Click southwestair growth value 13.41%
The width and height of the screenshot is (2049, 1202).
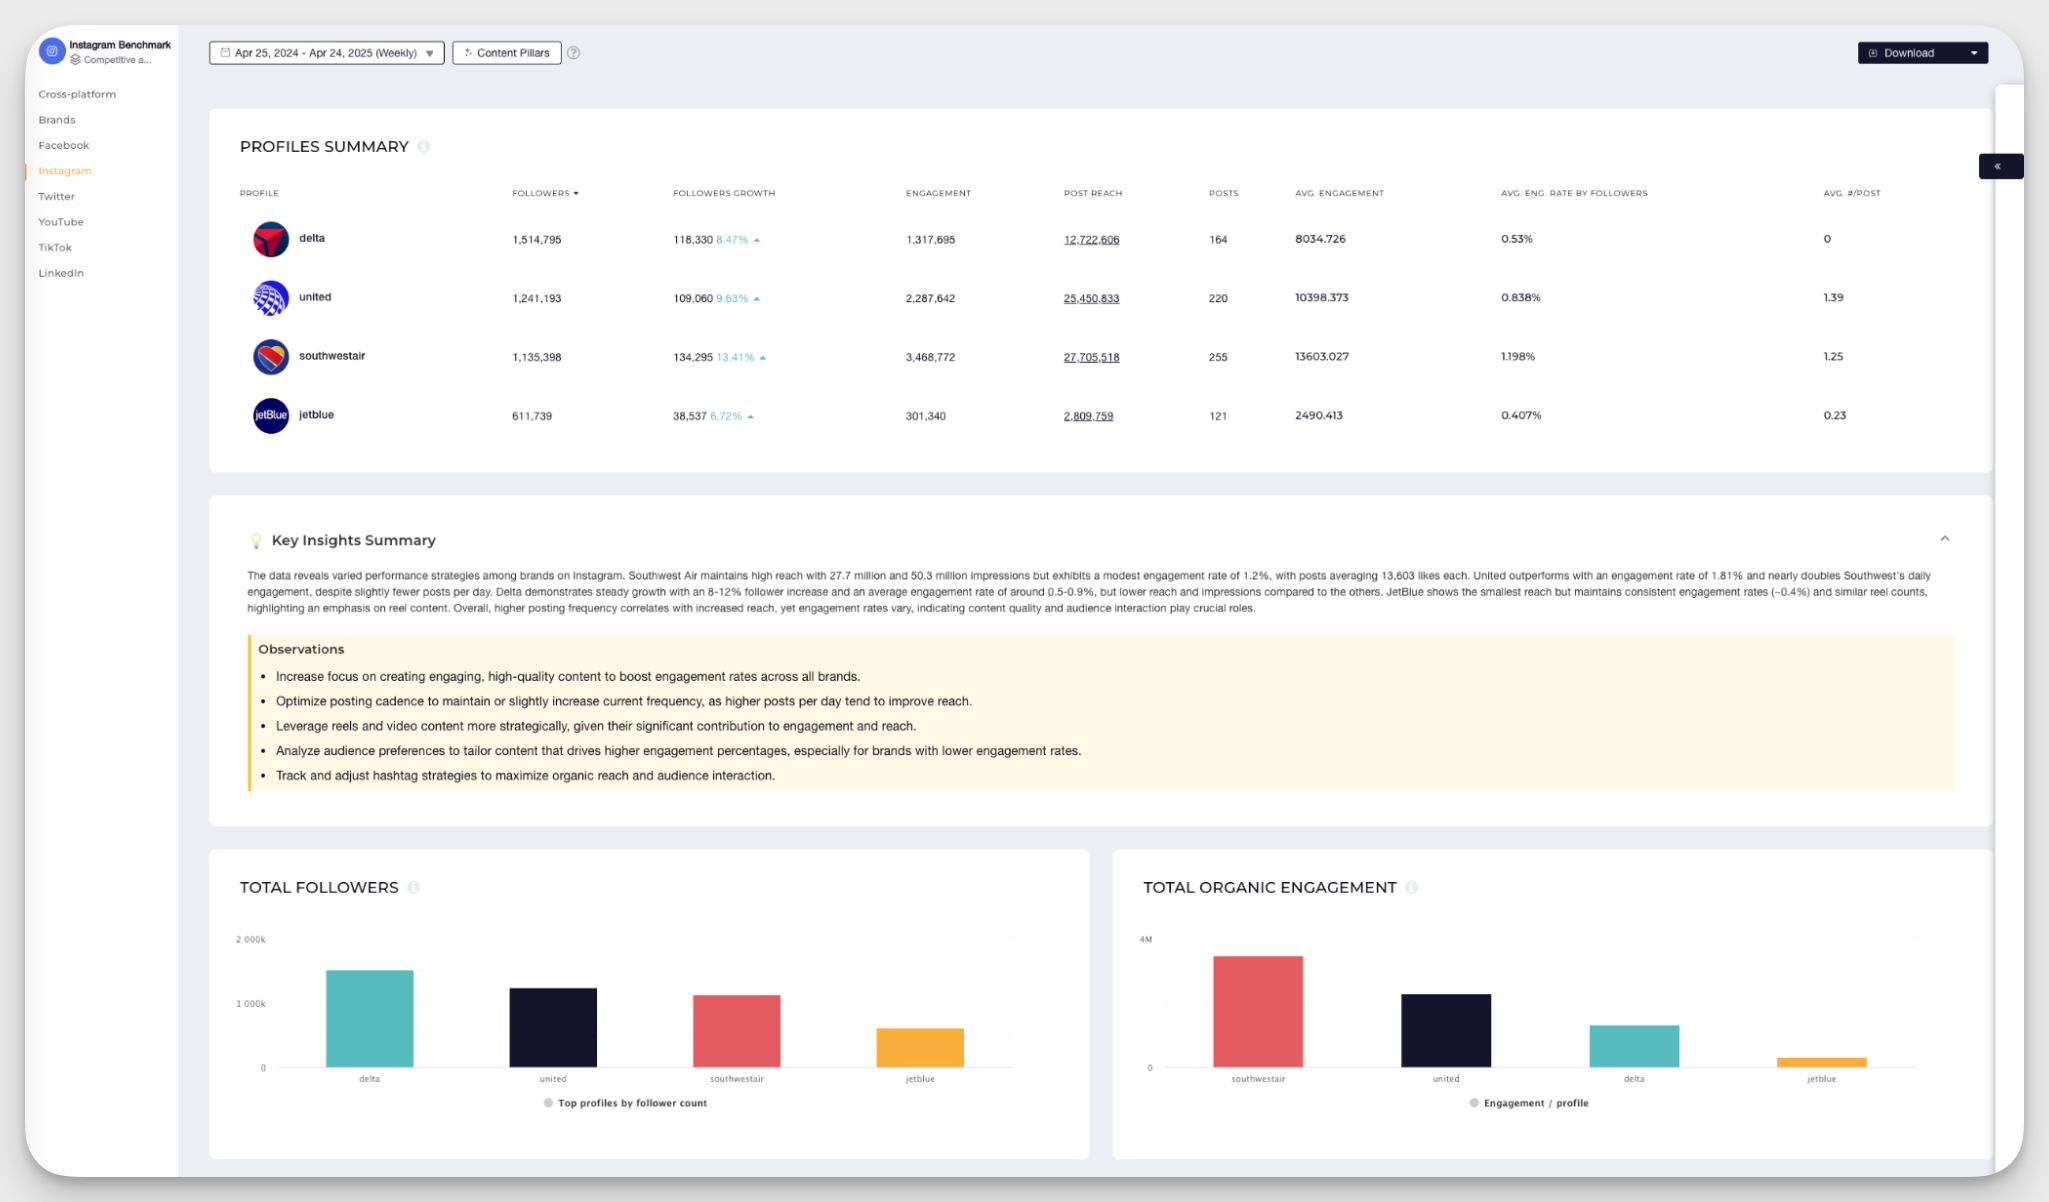pyautogui.click(x=735, y=357)
